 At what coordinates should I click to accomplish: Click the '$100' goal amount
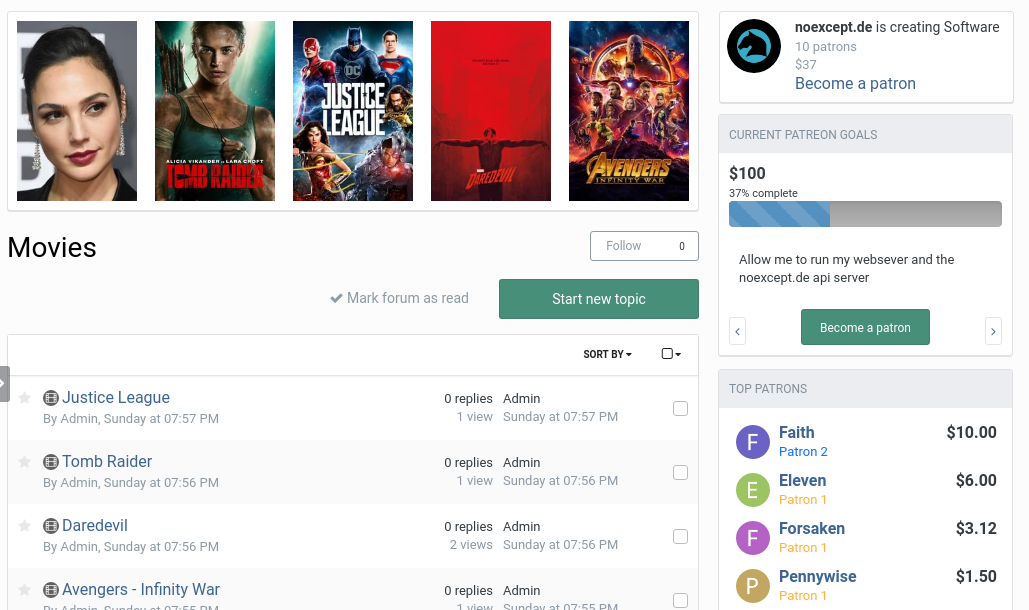[x=747, y=173]
